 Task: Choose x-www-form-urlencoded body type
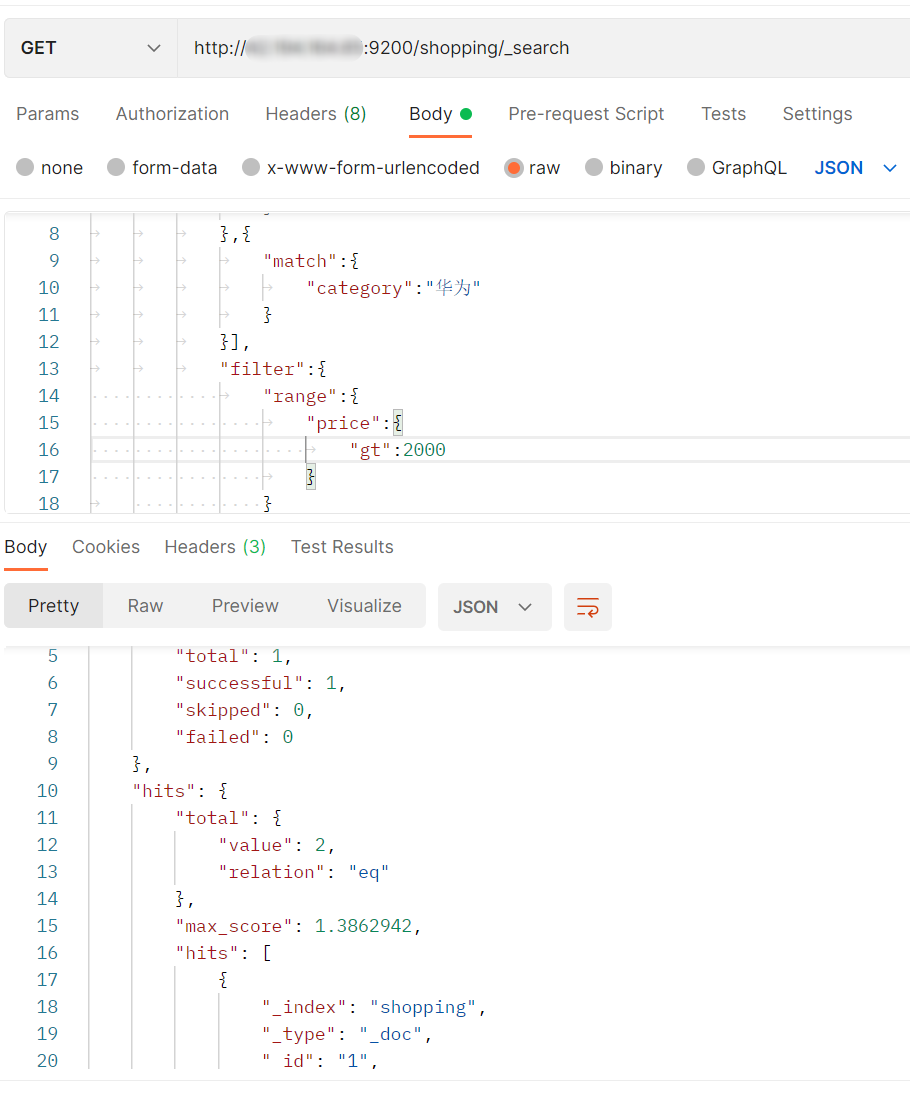pyautogui.click(x=251, y=168)
